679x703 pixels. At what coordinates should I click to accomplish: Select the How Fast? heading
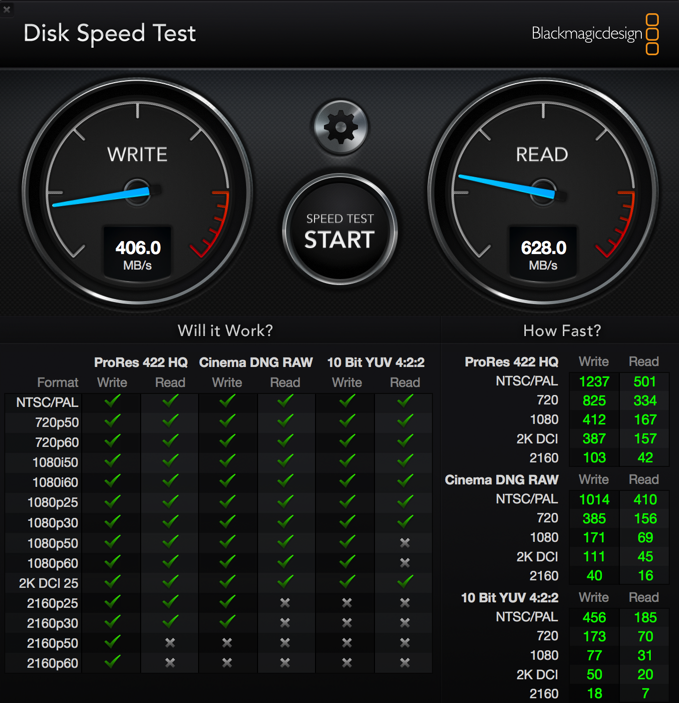pyautogui.click(x=562, y=331)
